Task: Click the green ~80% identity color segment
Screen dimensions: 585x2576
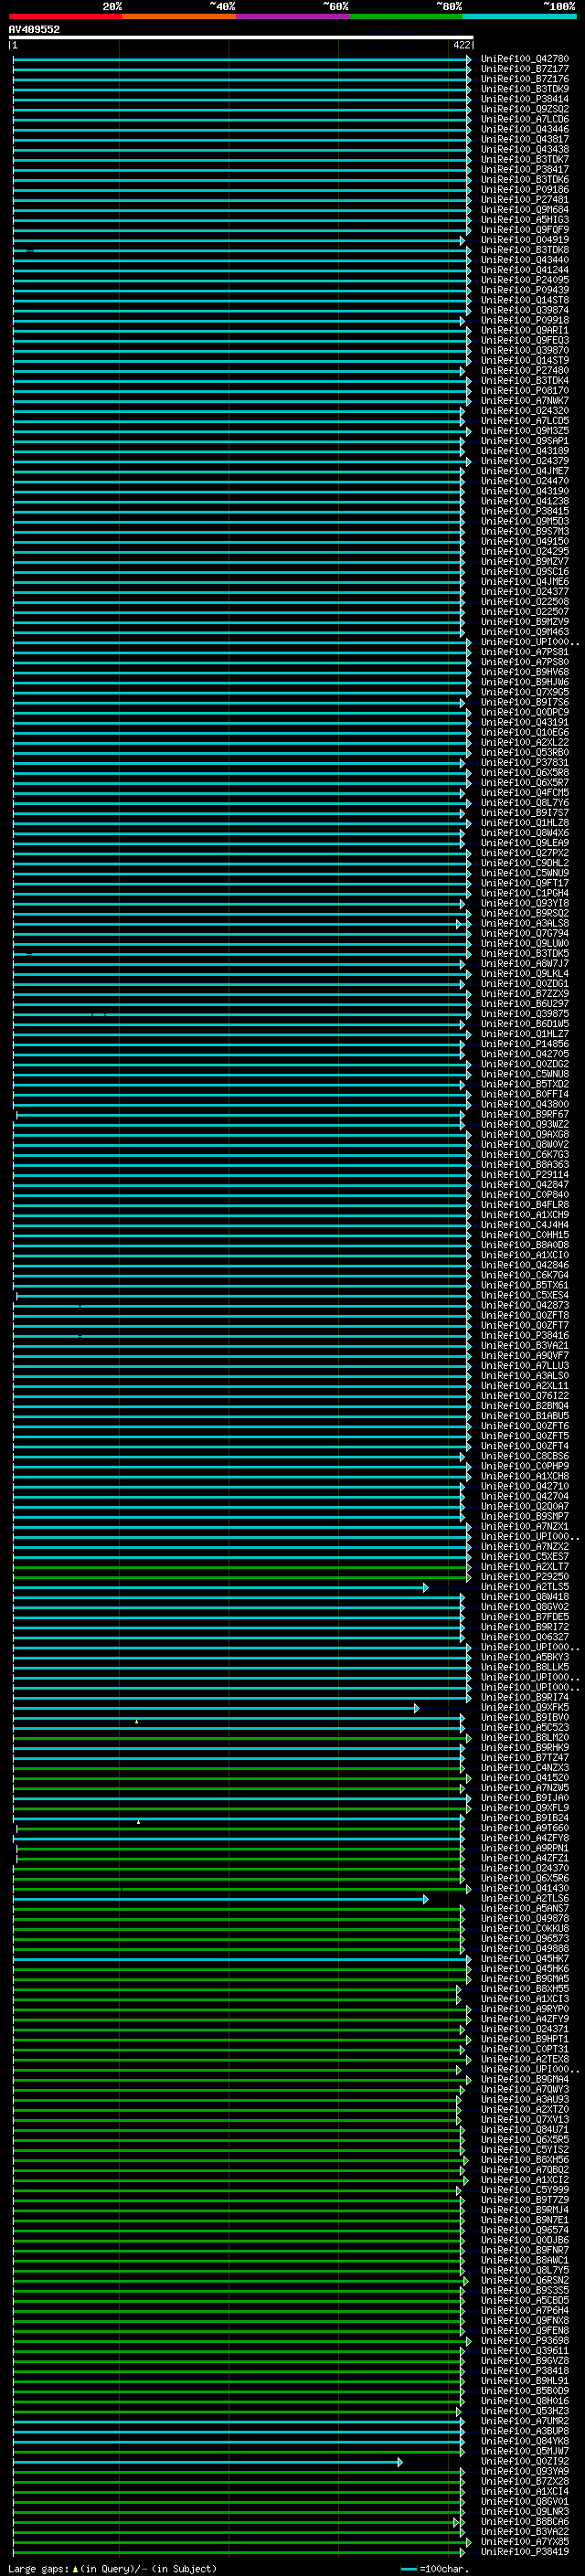Action: (x=406, y=16)
